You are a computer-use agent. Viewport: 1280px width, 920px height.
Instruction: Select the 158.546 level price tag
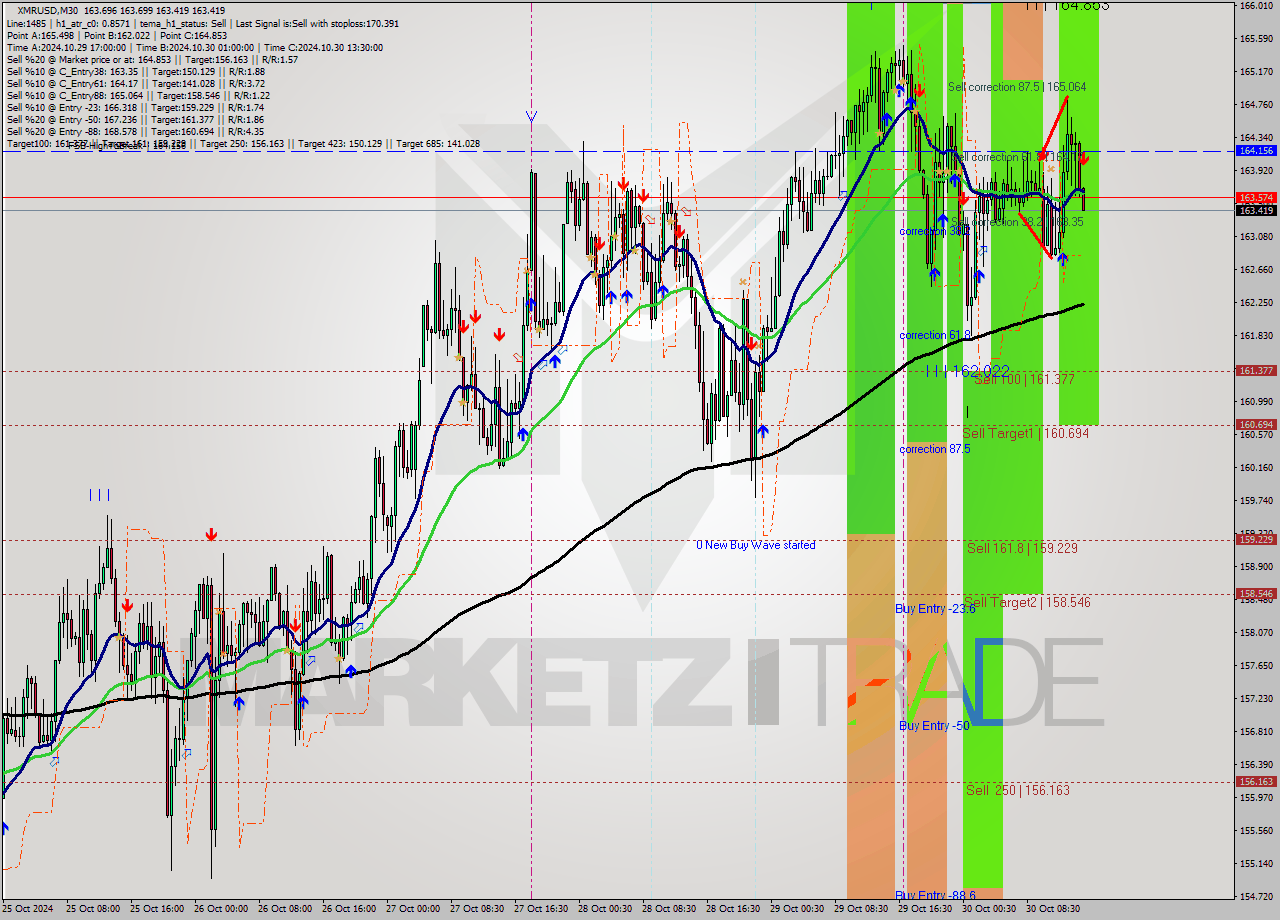1256,594
